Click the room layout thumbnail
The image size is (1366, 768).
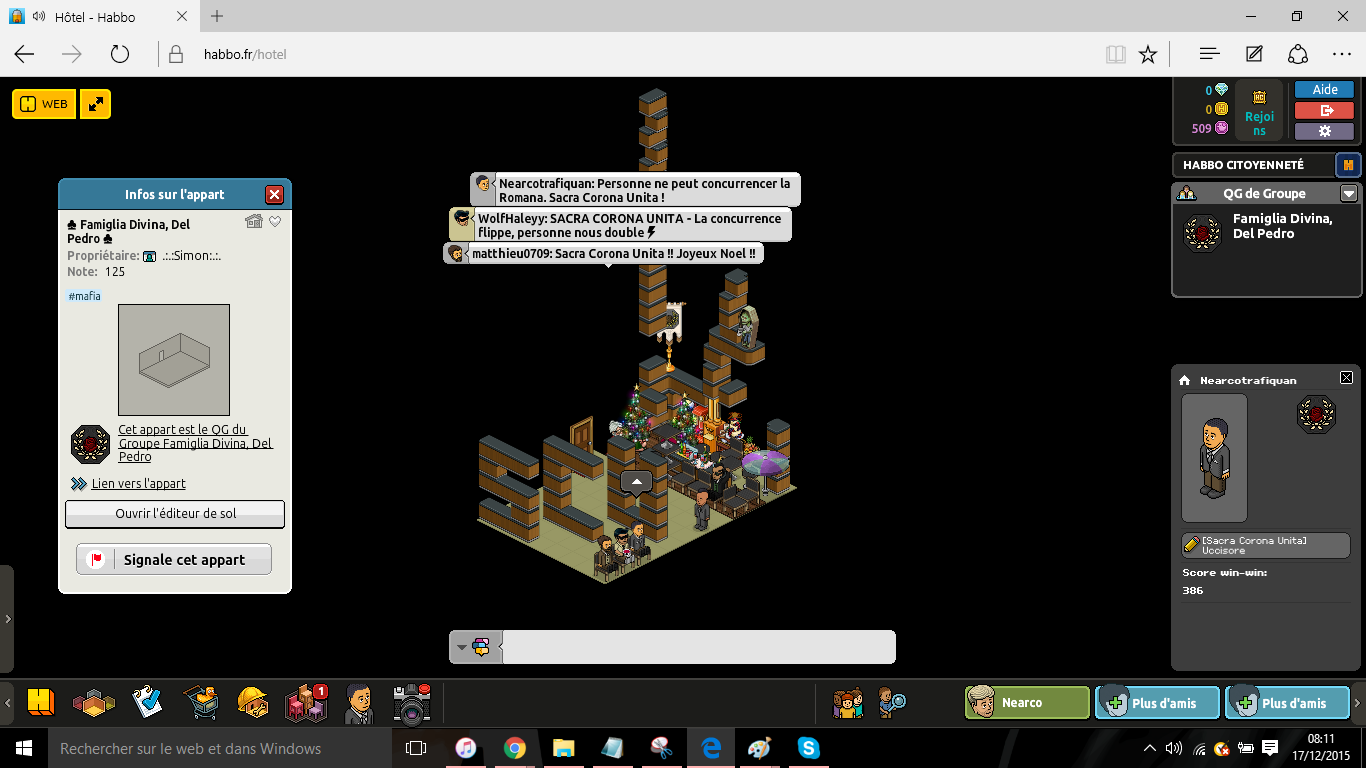[174, 360]
